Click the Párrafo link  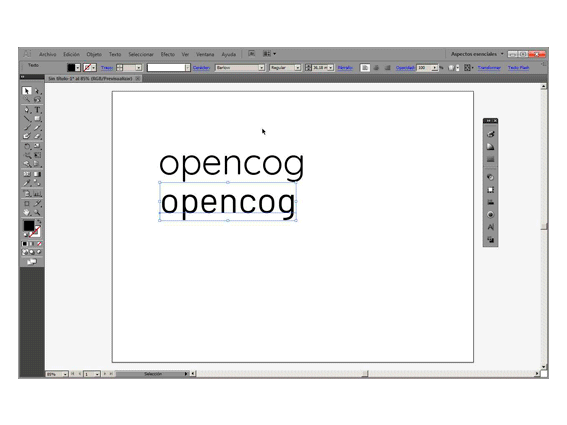[345, 68]
